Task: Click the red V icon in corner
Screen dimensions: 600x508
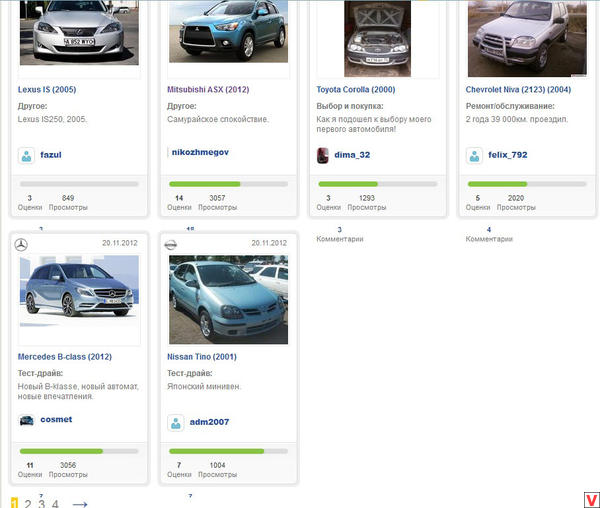Action: pos(592,500)
